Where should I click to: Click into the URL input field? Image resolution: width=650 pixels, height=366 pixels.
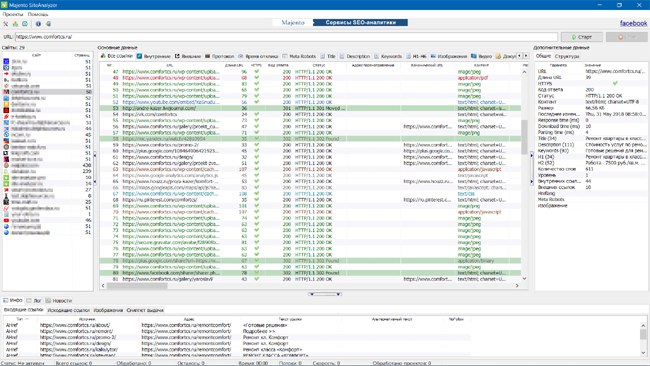click(286, 37)
